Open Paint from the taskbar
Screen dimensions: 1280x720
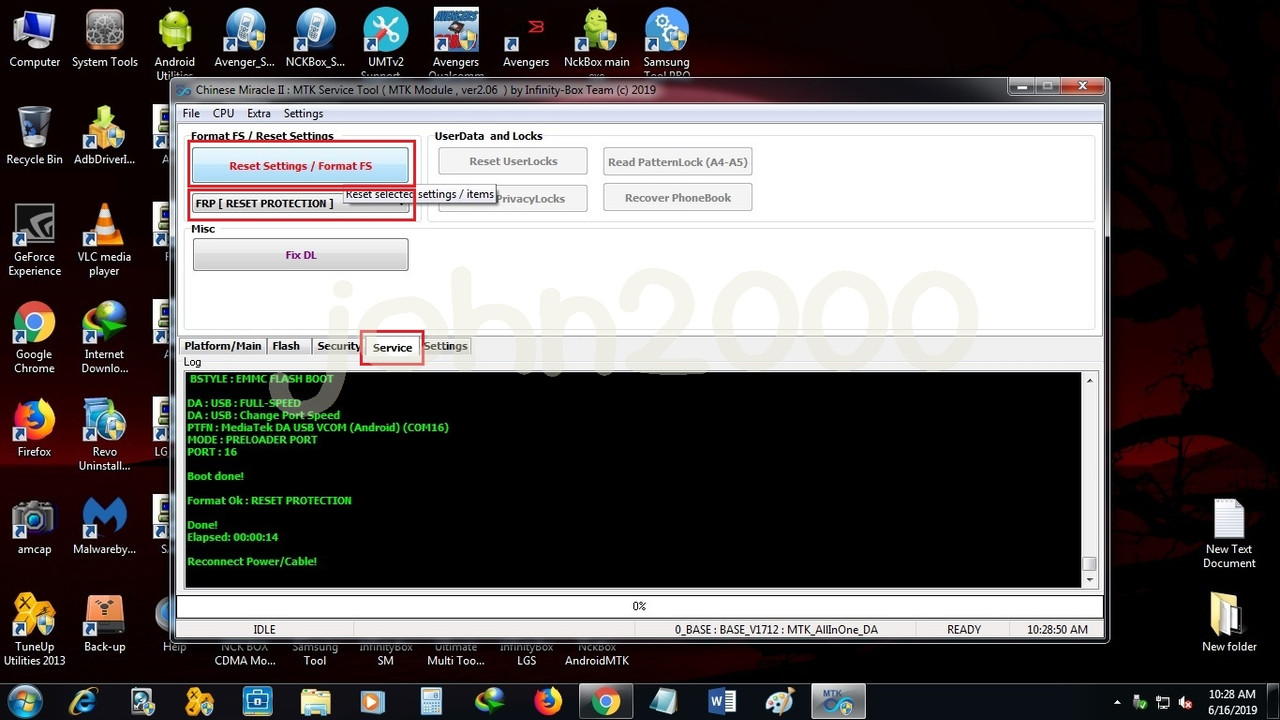pyautogui.click(x=779, y=701)
